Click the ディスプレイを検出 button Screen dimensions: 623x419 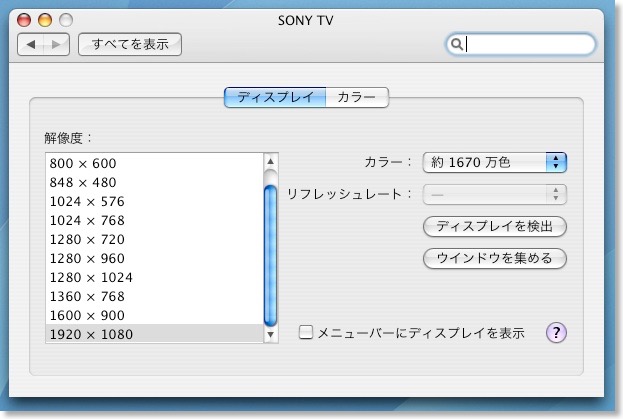click(x=495, y=226)
